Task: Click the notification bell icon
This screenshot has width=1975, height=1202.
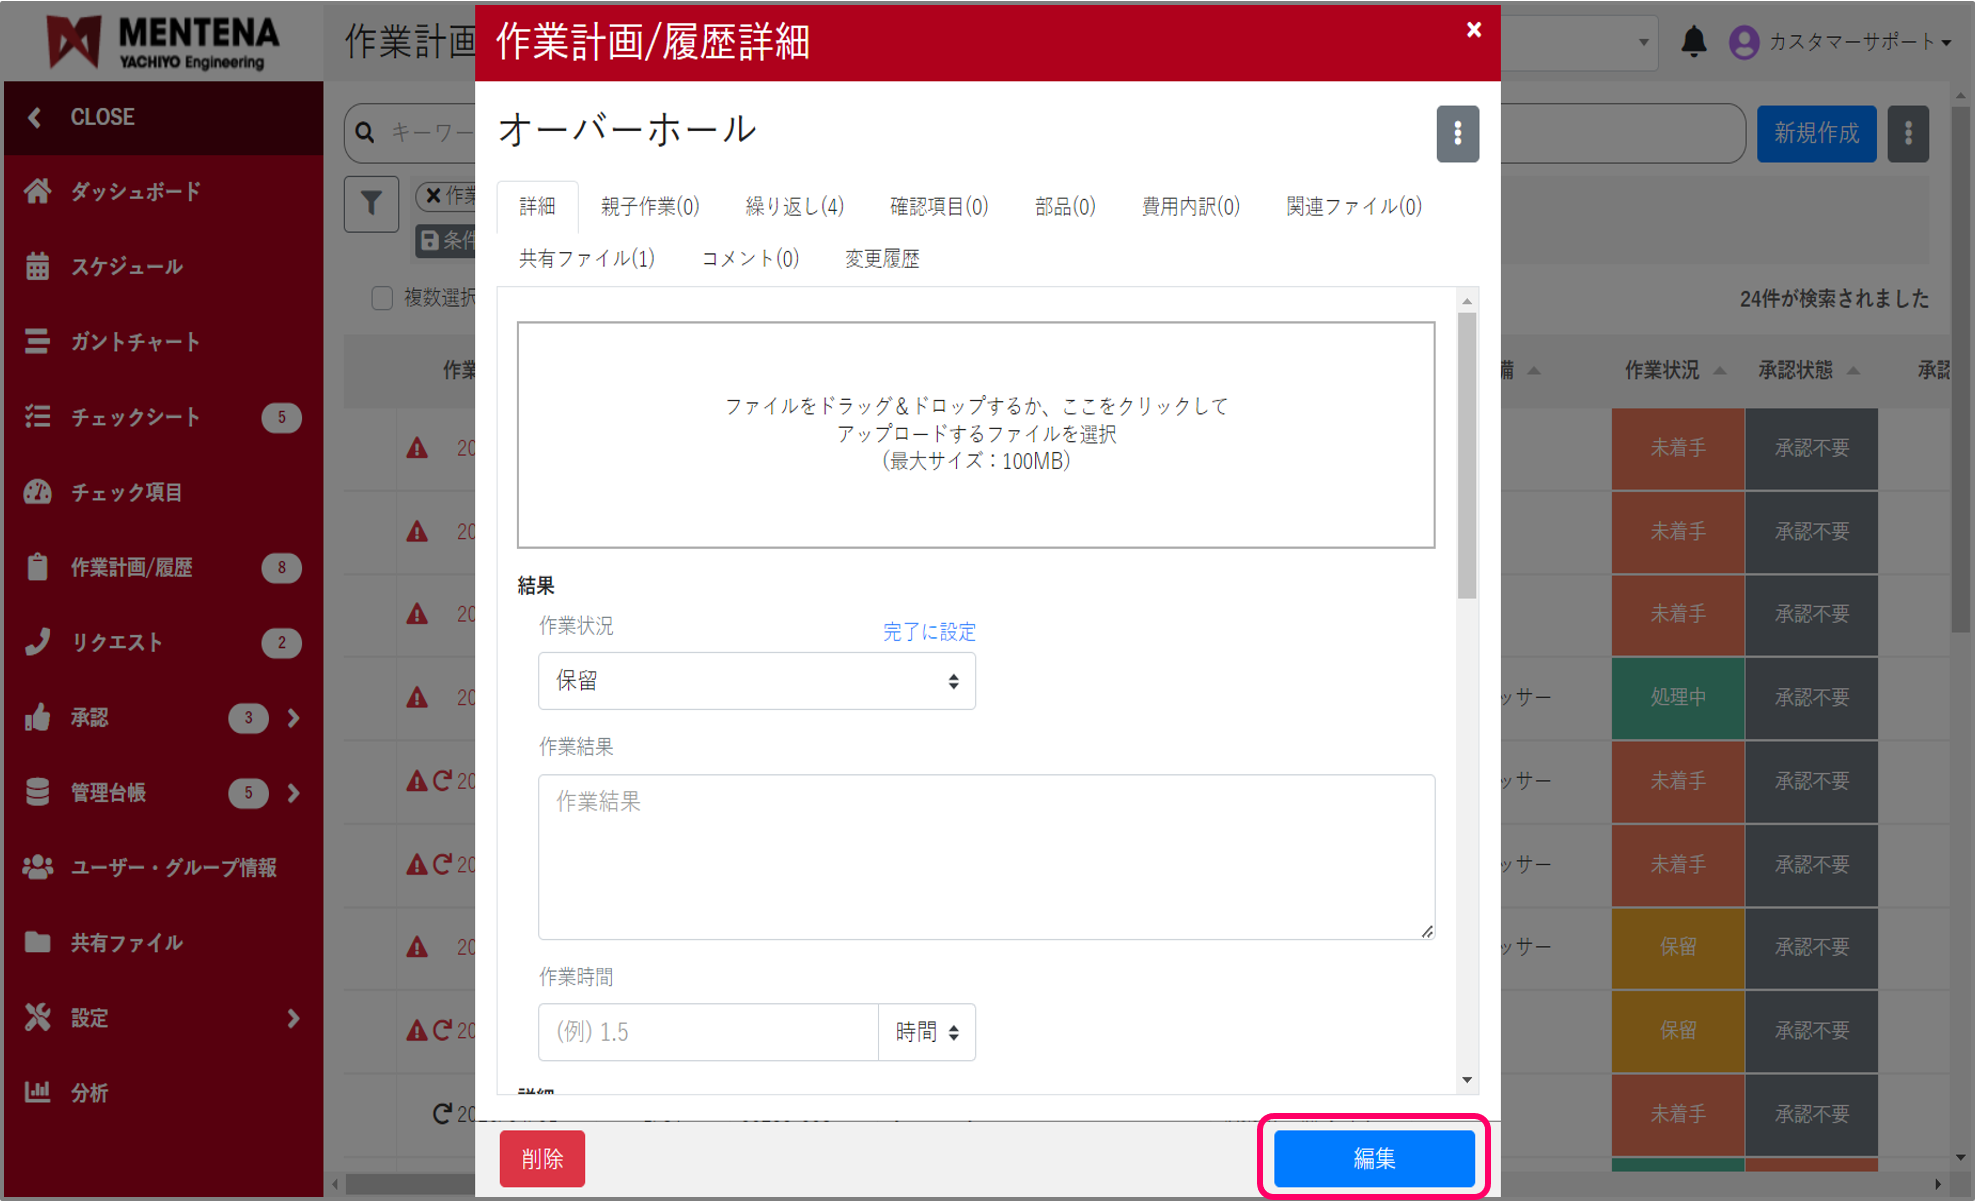Action: click(x=1694, y=42)
